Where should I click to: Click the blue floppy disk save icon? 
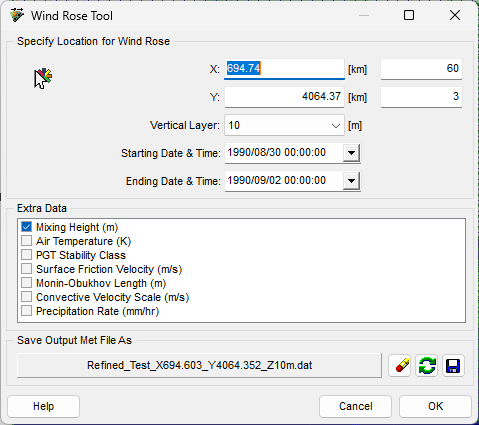453,366
